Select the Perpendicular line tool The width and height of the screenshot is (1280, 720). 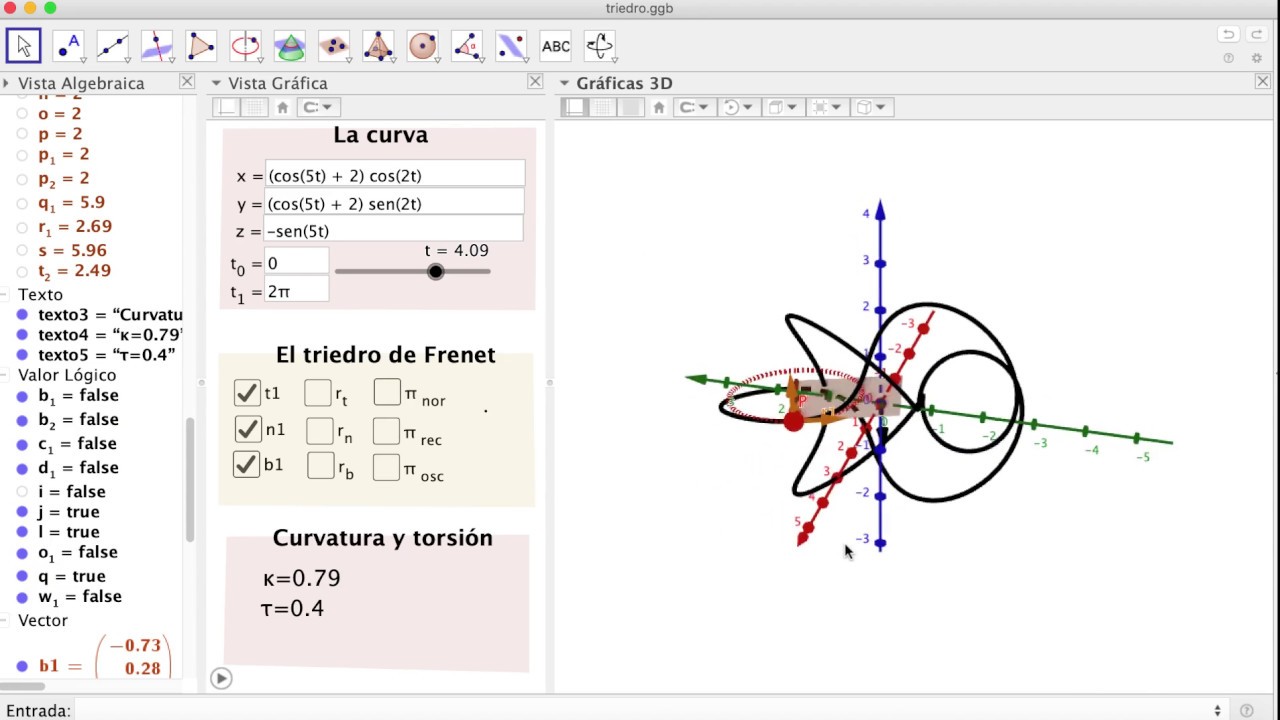pyautogui.click(x=156, y=46)
